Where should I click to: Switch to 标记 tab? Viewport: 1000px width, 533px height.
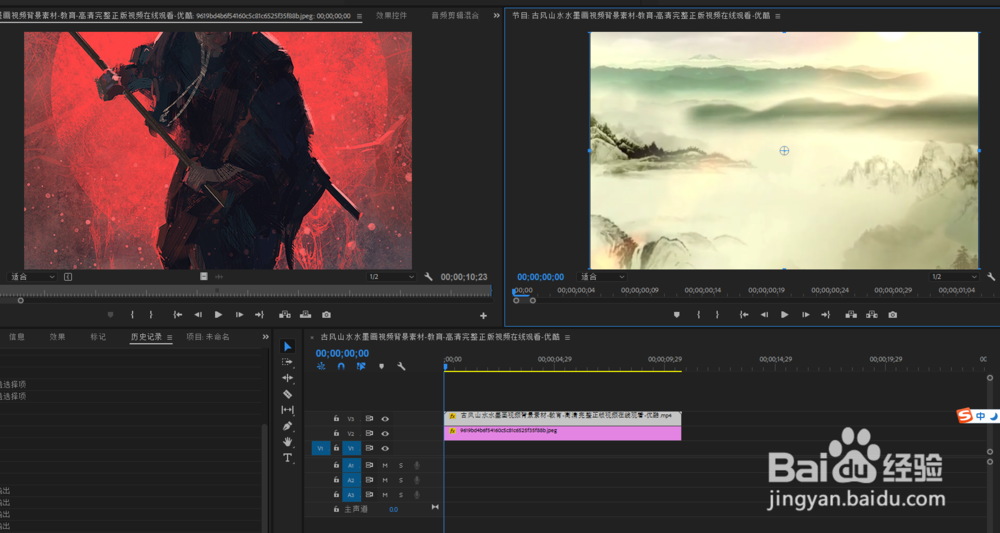pos(98,337)
